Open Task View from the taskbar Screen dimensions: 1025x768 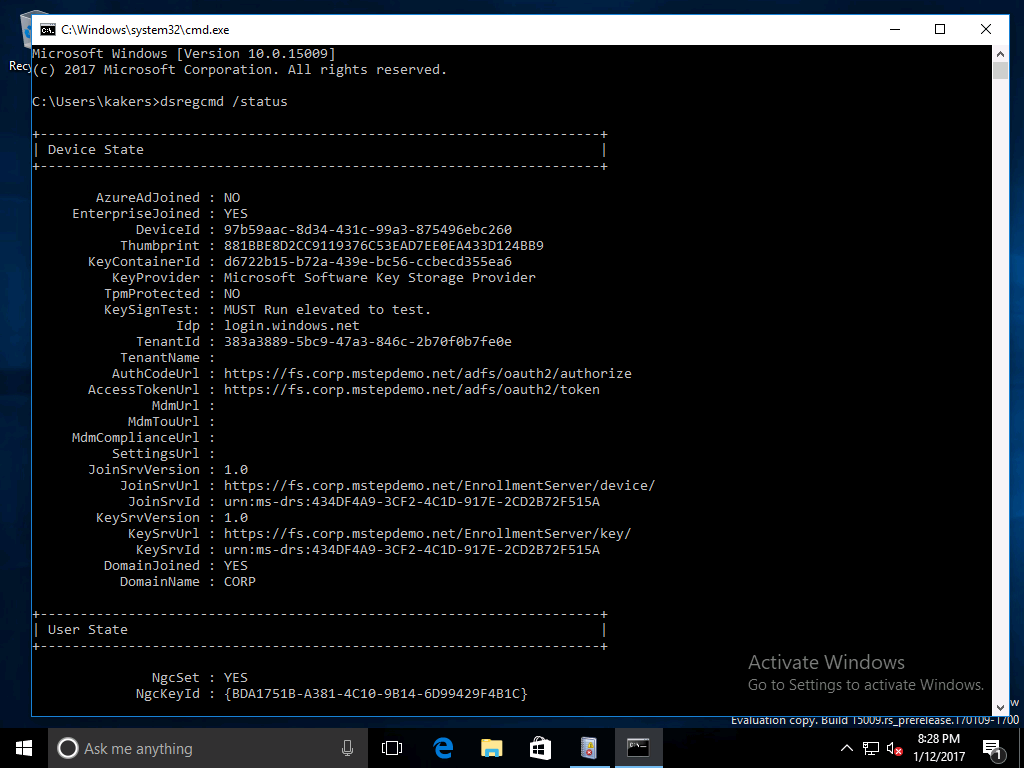coord(392,748)
